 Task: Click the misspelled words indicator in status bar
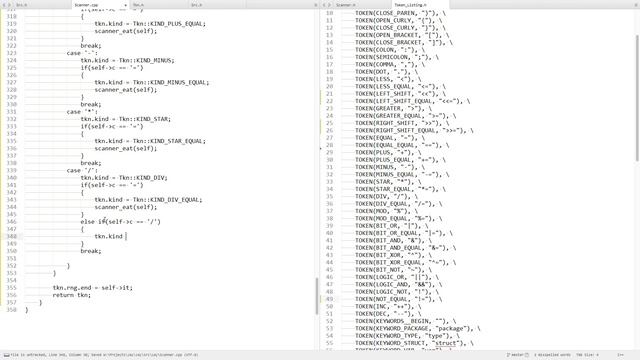552,355
